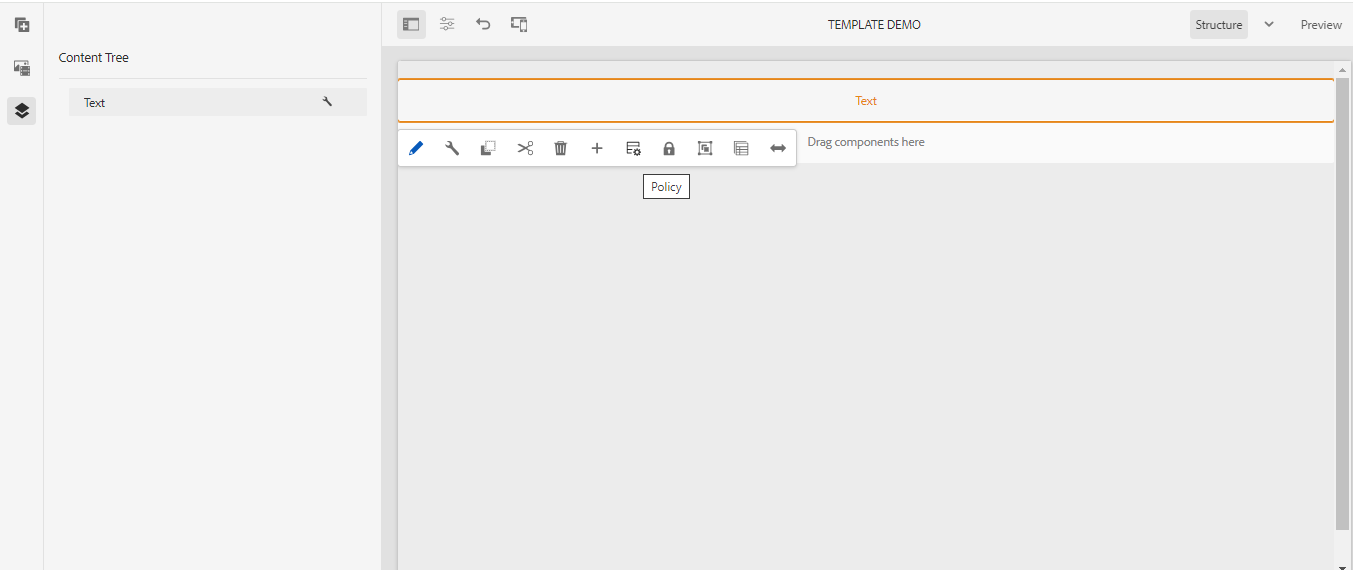Click the editor vertical scrollbar thumb
This screenshot has height=570, width=1353.
(1342, 302)
